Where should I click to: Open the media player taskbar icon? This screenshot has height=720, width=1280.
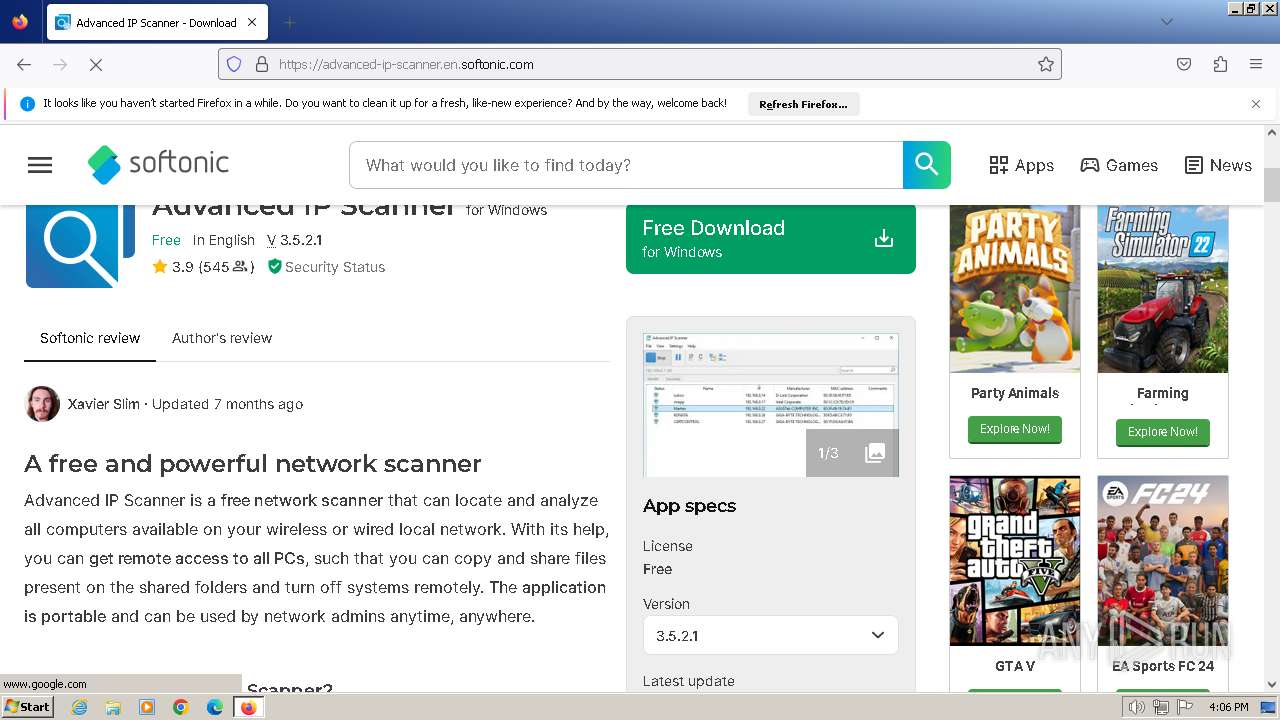pos(147,707)
